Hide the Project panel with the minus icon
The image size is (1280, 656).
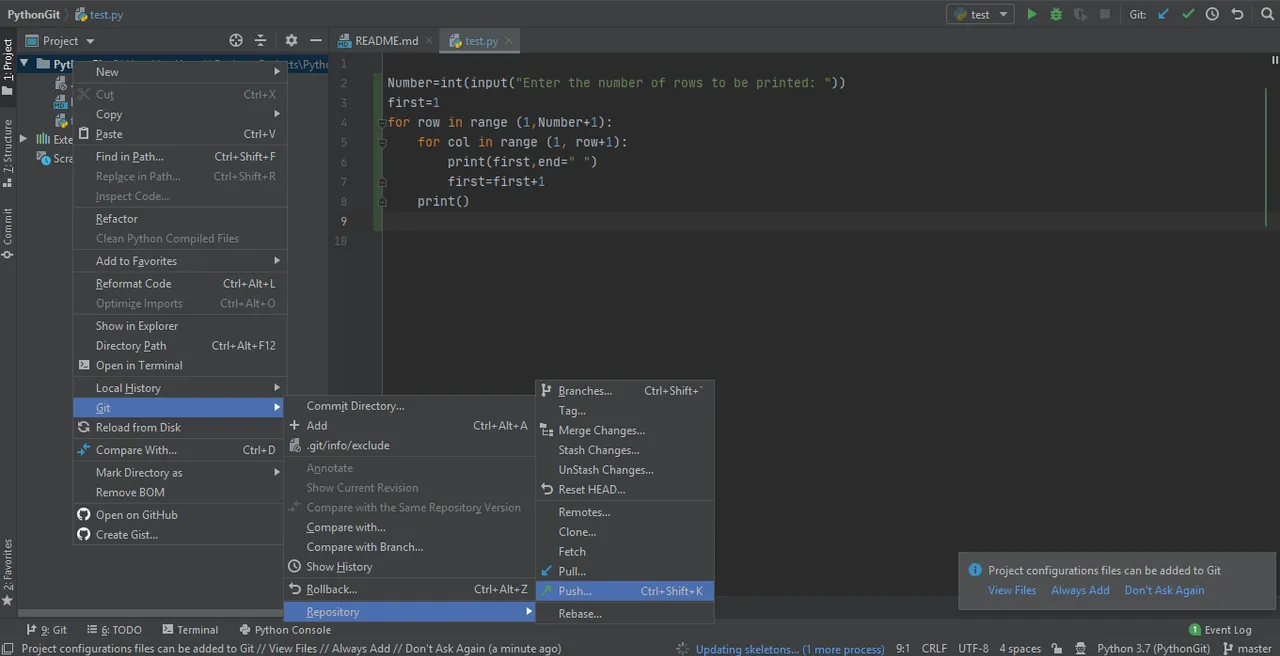[316, 41]
